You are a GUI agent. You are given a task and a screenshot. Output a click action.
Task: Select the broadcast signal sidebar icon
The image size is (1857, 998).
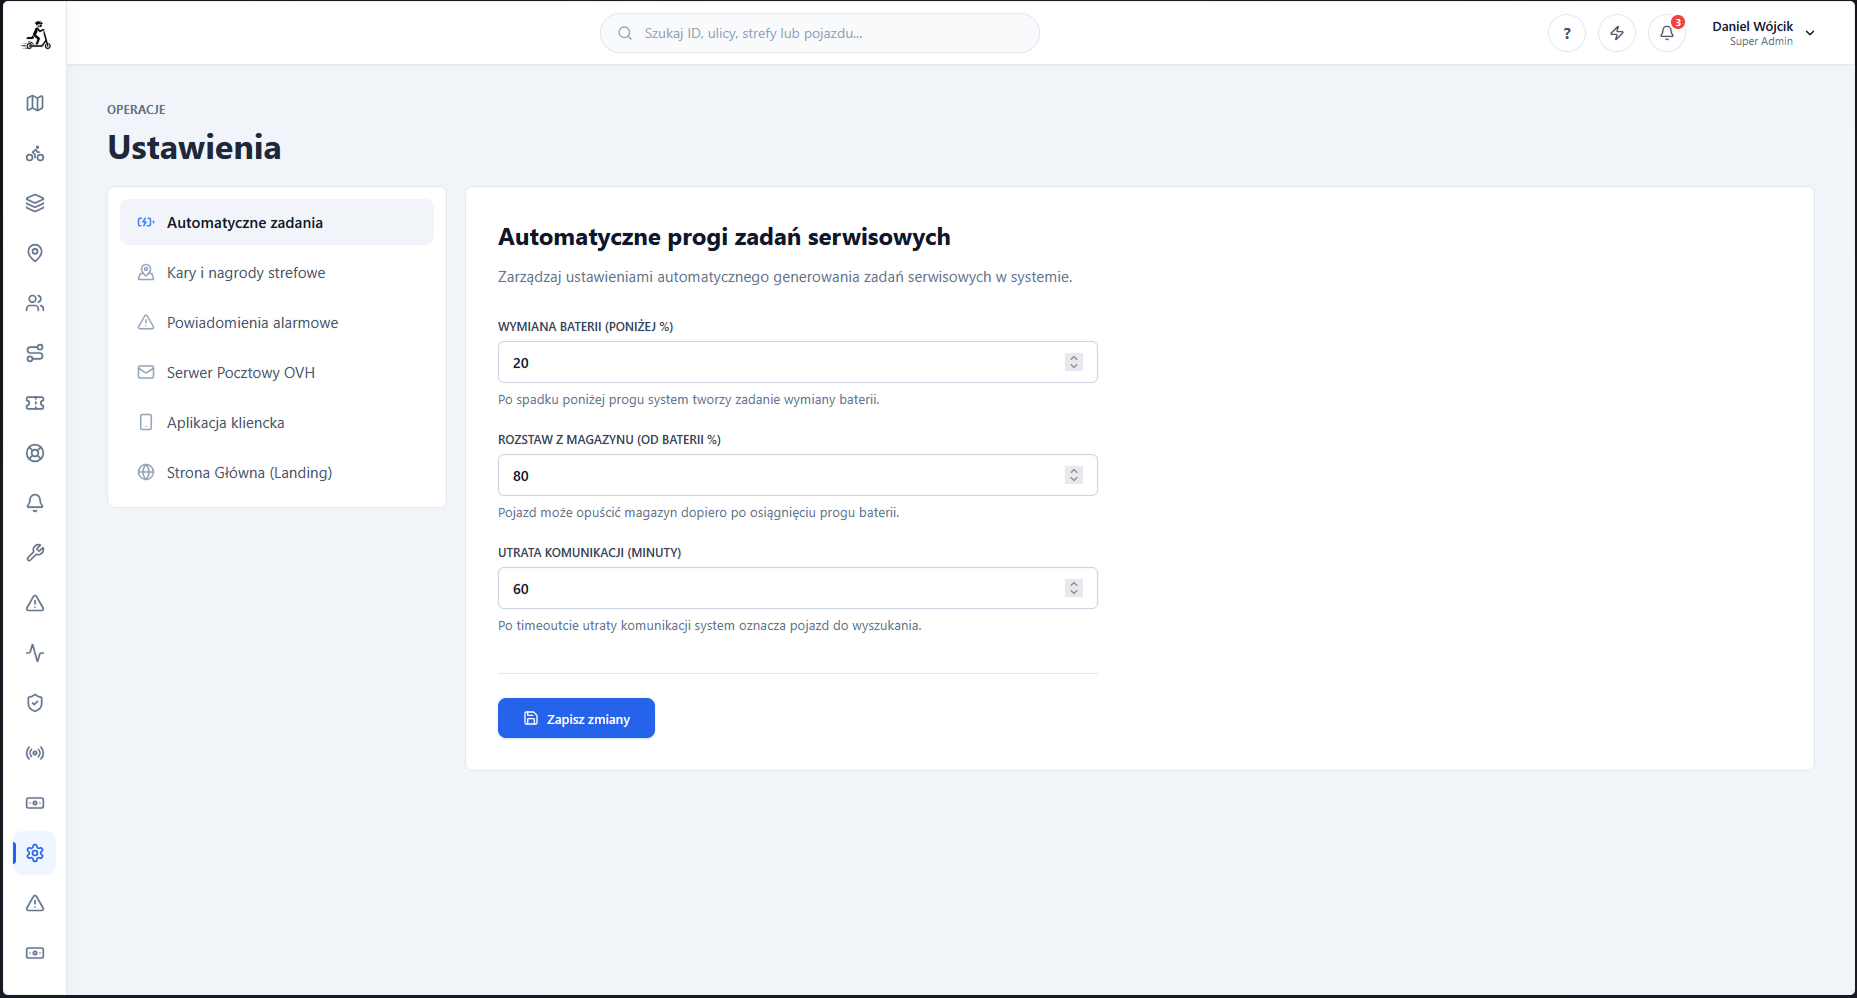coord(35,753)
